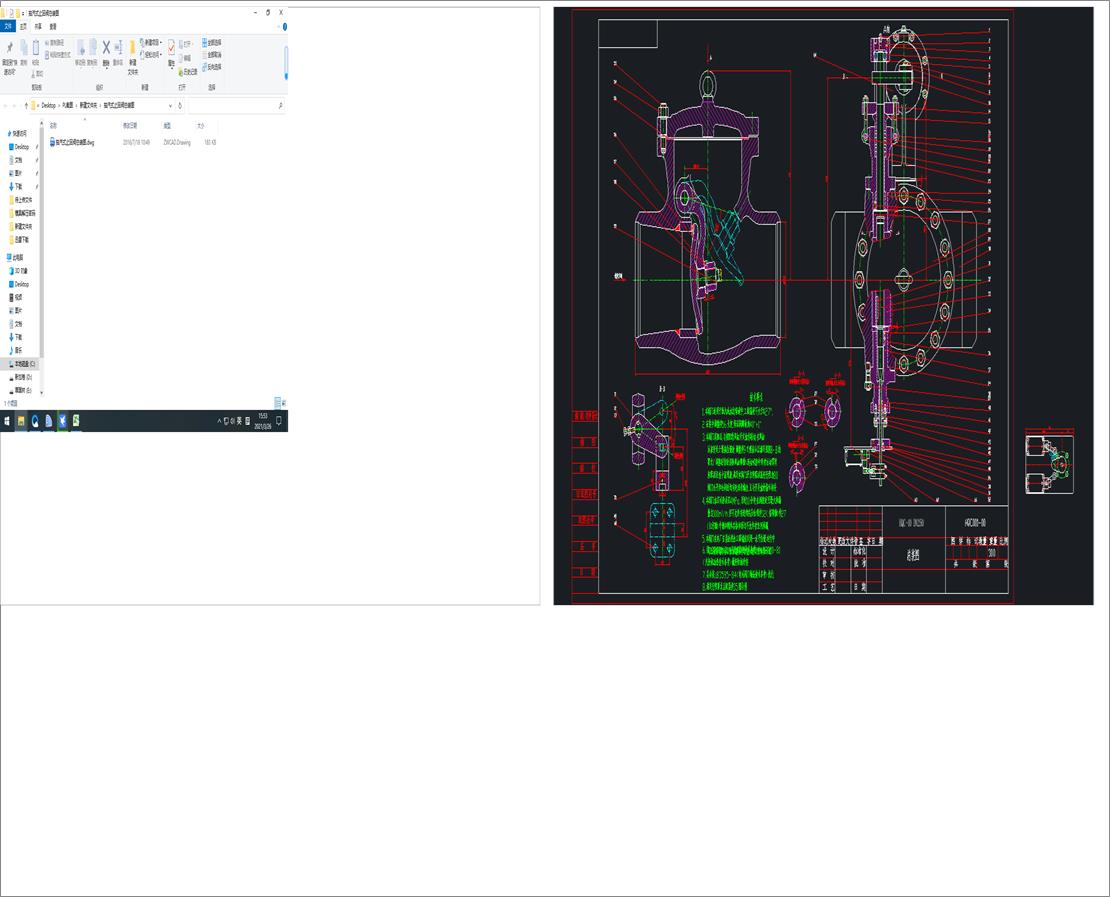1110x897 pixels.
Task: Click the Copy path icon in the ribbon
Action: (x=46, y=43)
